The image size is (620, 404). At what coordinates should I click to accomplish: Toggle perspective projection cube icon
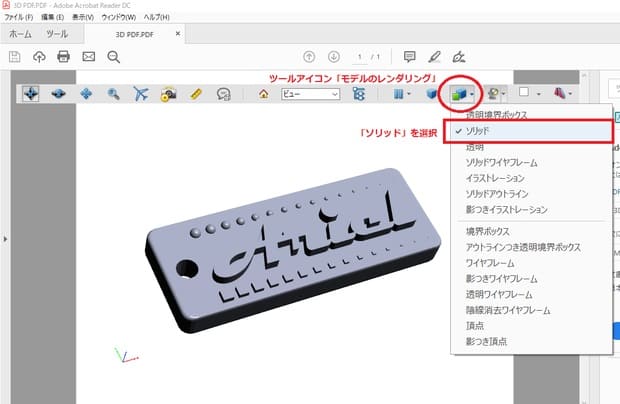click(432, 94)
